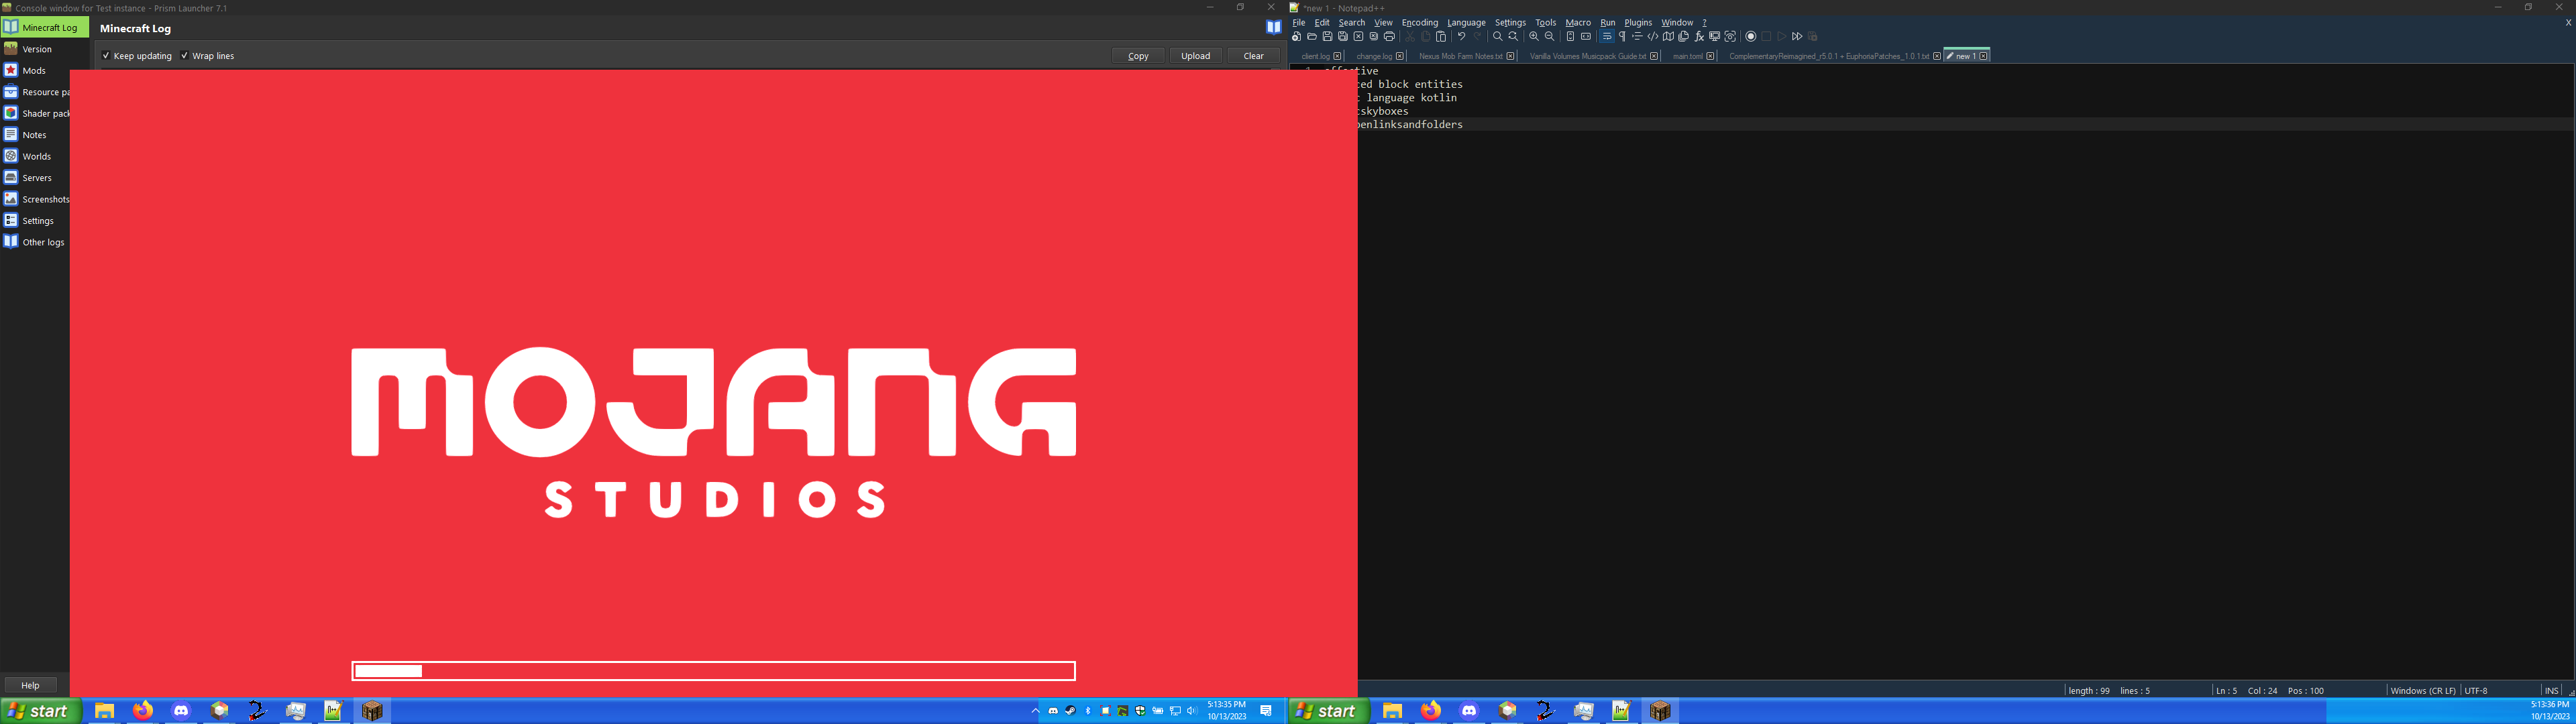The height and width of the screenshot is (724, 2576).
Task: Show all characters using the paragraph mark icon
Action: click(x=1622, y=36)
